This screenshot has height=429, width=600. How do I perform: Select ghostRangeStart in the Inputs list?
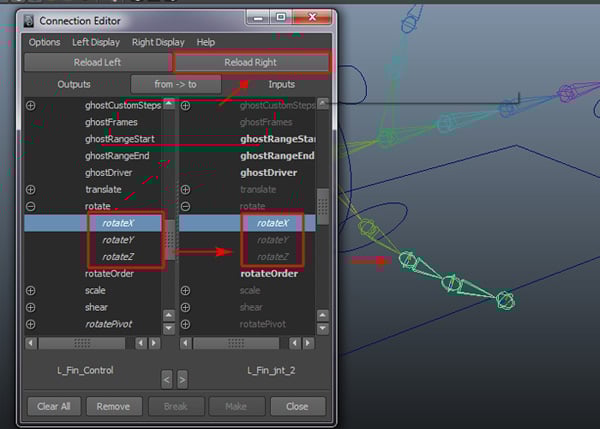tap(278, 139)
